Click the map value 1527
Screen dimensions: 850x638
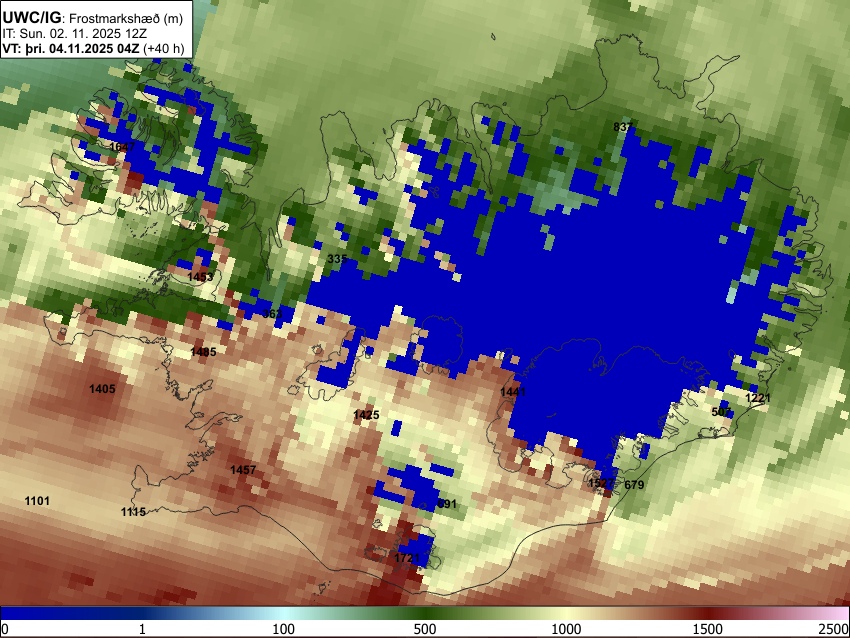coord(601,483)
